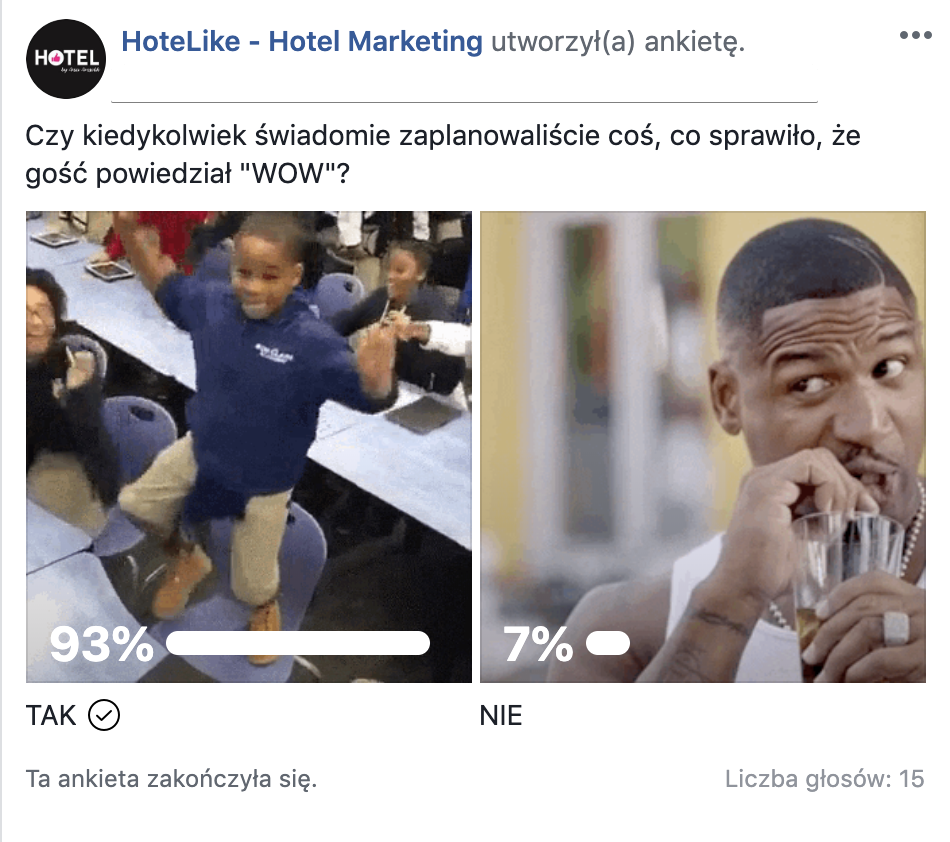Click 'utworzył(a) ankietę' header text

click(618, 42)
